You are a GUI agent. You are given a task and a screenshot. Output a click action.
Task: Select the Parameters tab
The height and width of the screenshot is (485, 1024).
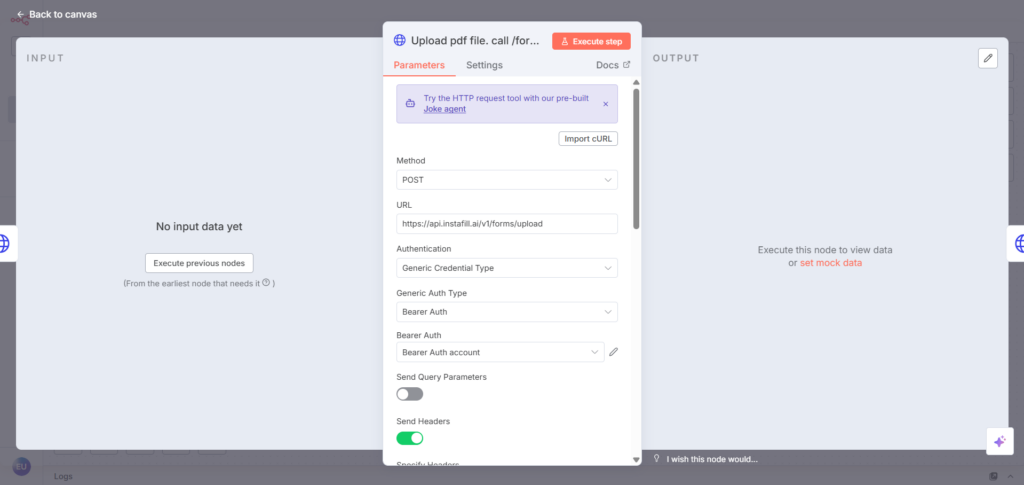(x=419, y=65)
